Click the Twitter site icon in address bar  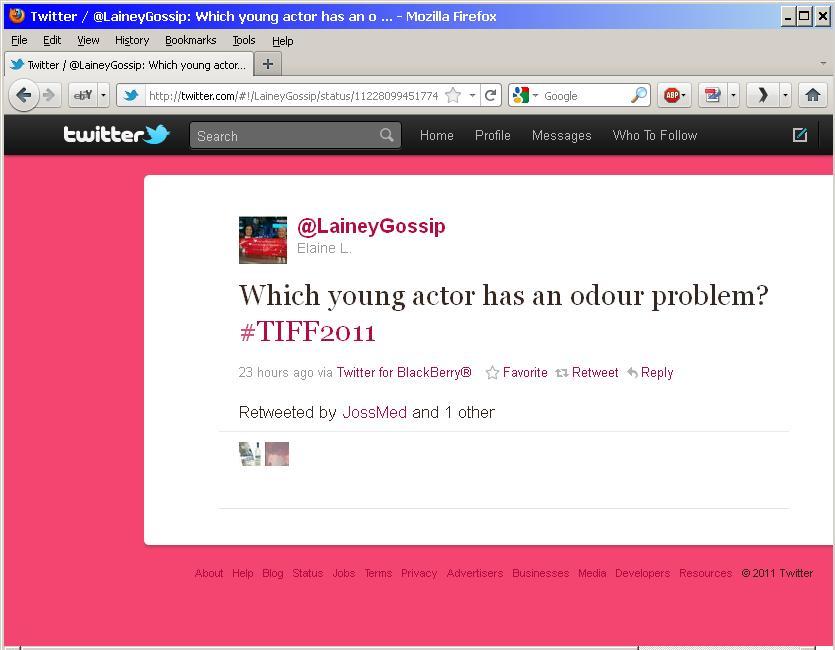(x=131, y=95)
